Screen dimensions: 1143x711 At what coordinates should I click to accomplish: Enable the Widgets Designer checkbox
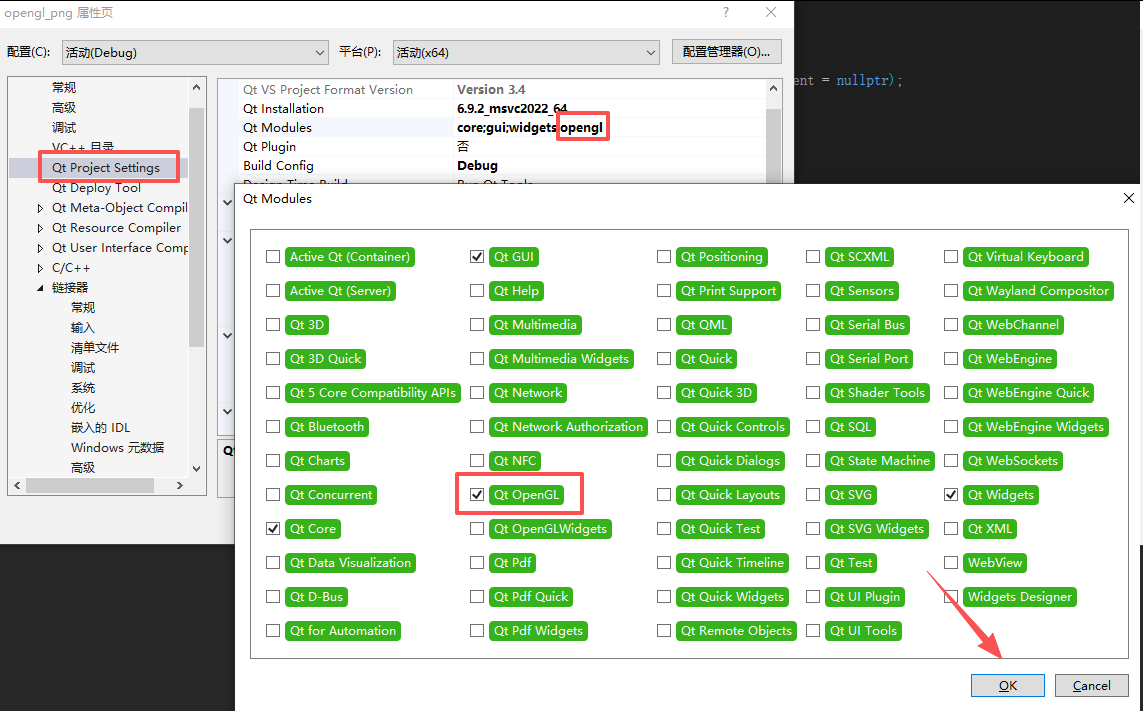coord(951,597)
